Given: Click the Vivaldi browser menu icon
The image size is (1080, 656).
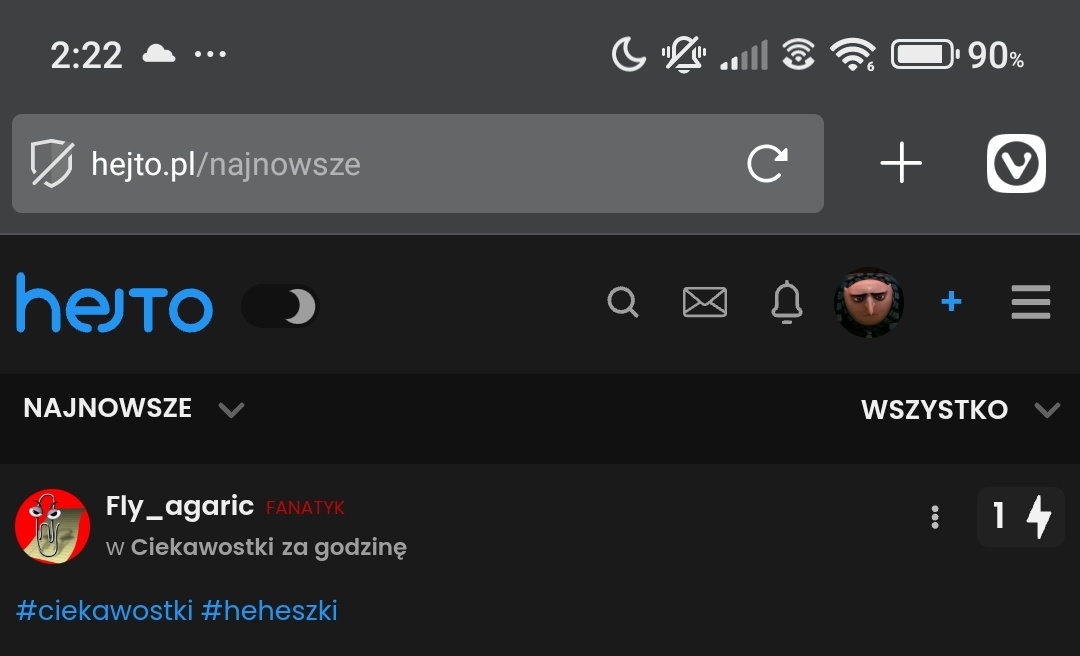Looking at the screenshot, I should coord(1016,163).
